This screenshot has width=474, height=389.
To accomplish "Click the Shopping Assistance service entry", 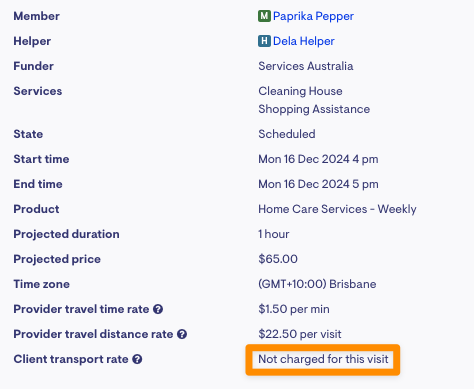I will [x=314, y=109].
